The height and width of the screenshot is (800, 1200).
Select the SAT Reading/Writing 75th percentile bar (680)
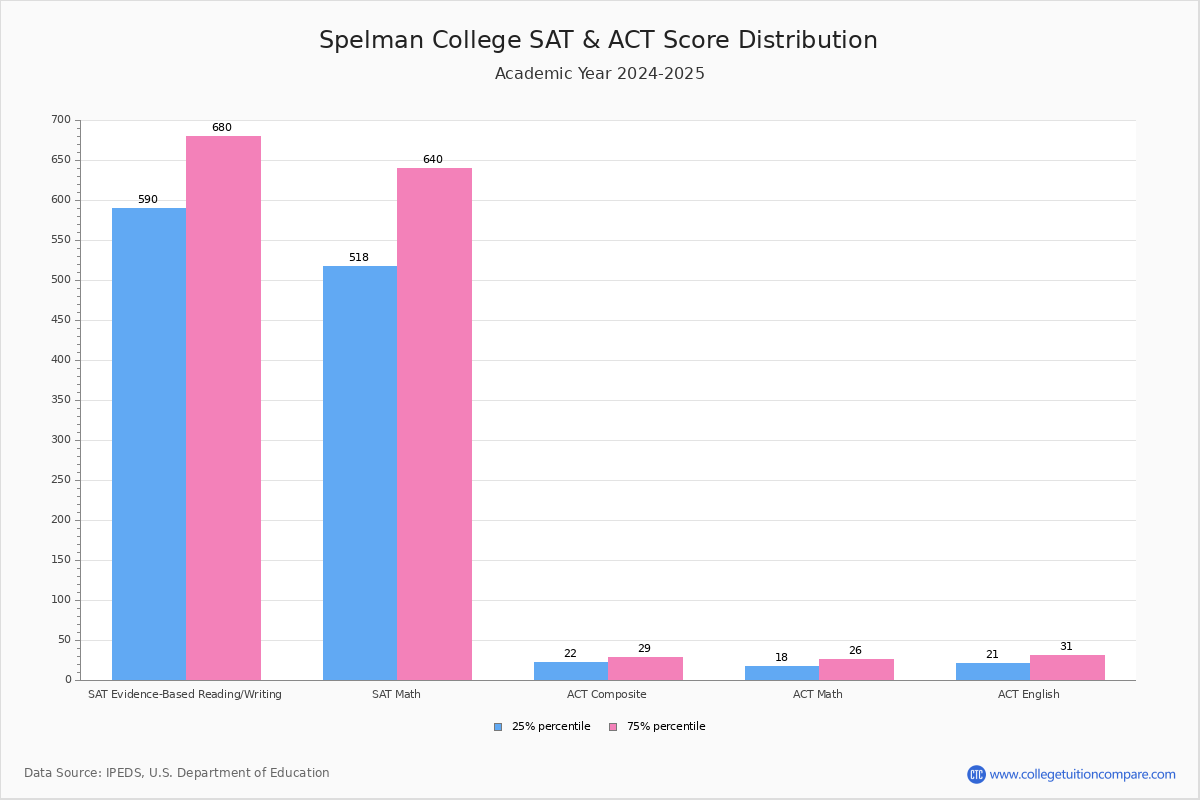tap(223, 408)
